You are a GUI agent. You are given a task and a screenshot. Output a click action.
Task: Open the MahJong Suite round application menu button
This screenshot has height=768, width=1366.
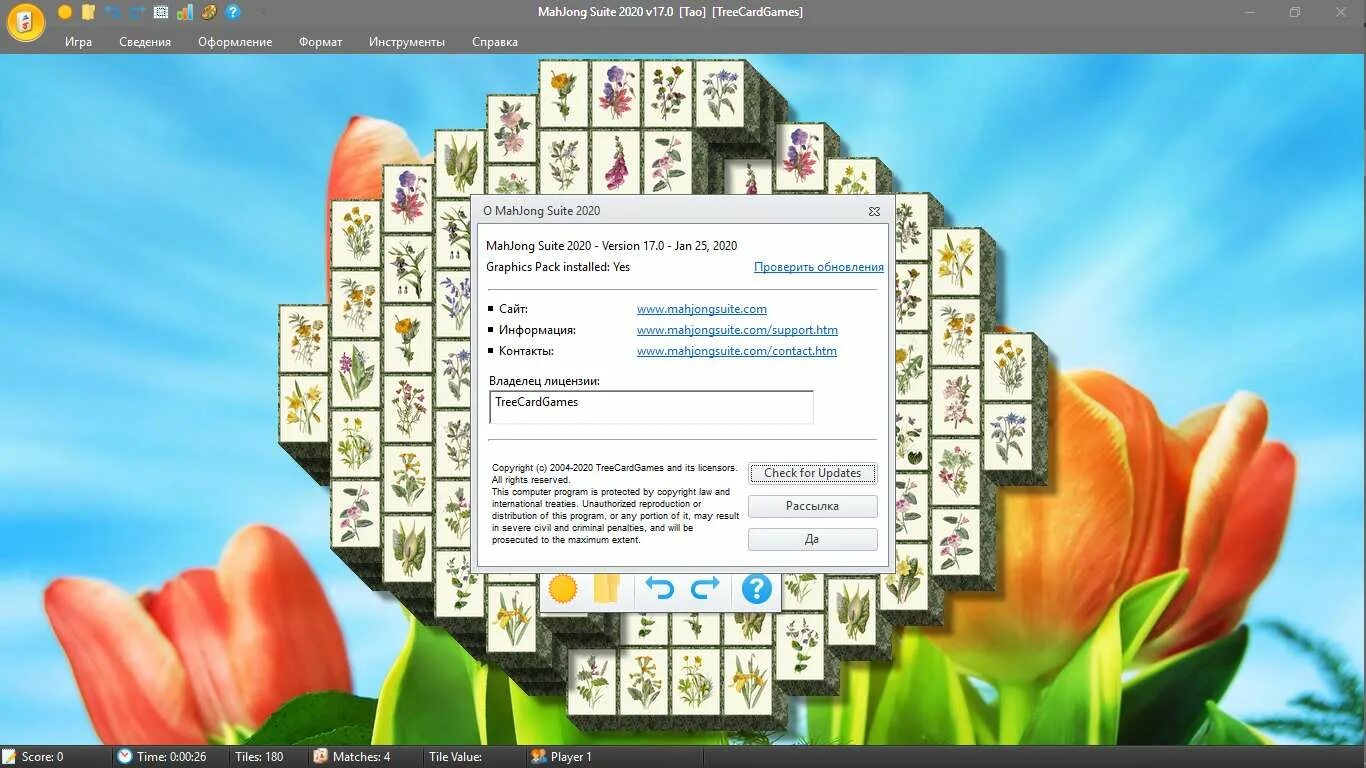[25, 22]
